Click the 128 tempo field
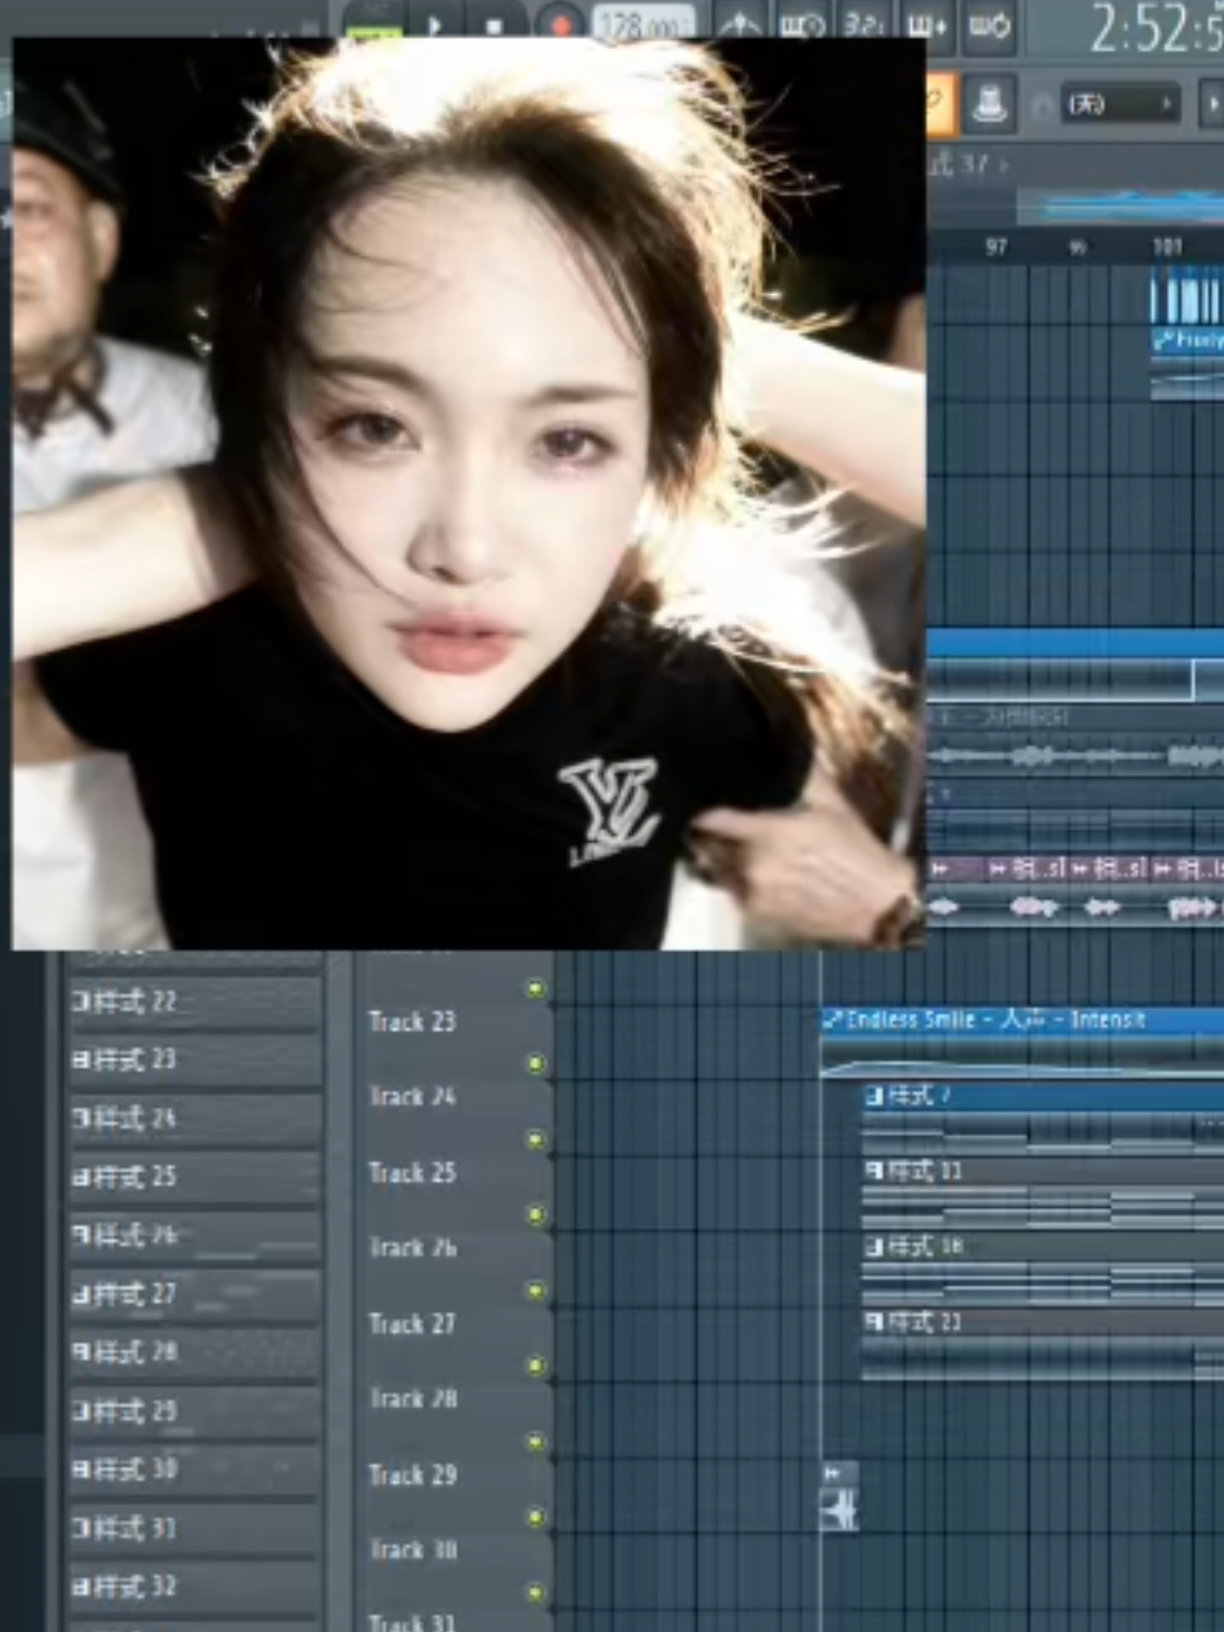This screenshot has width=1224, height=1632. (642, 23)
